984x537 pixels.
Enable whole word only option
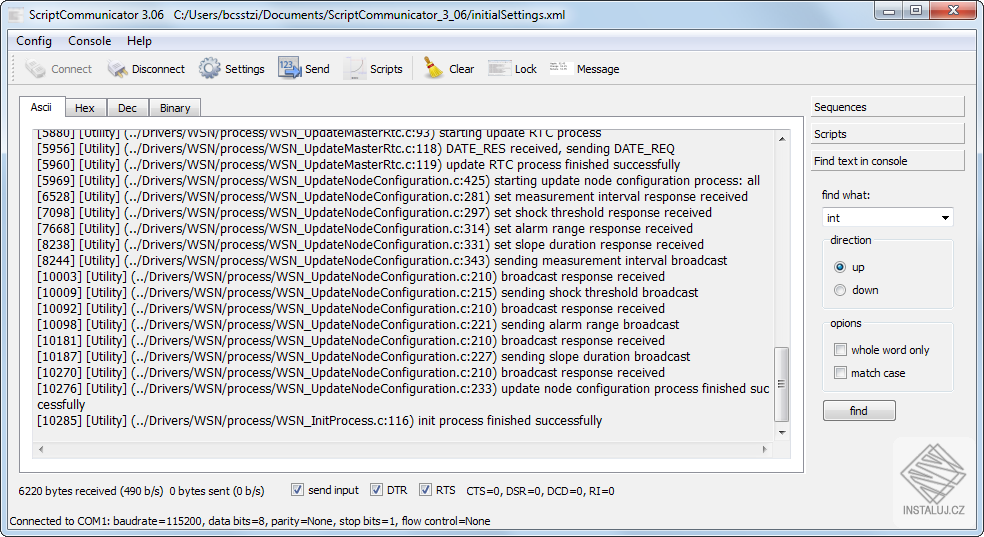click(840, 349)
